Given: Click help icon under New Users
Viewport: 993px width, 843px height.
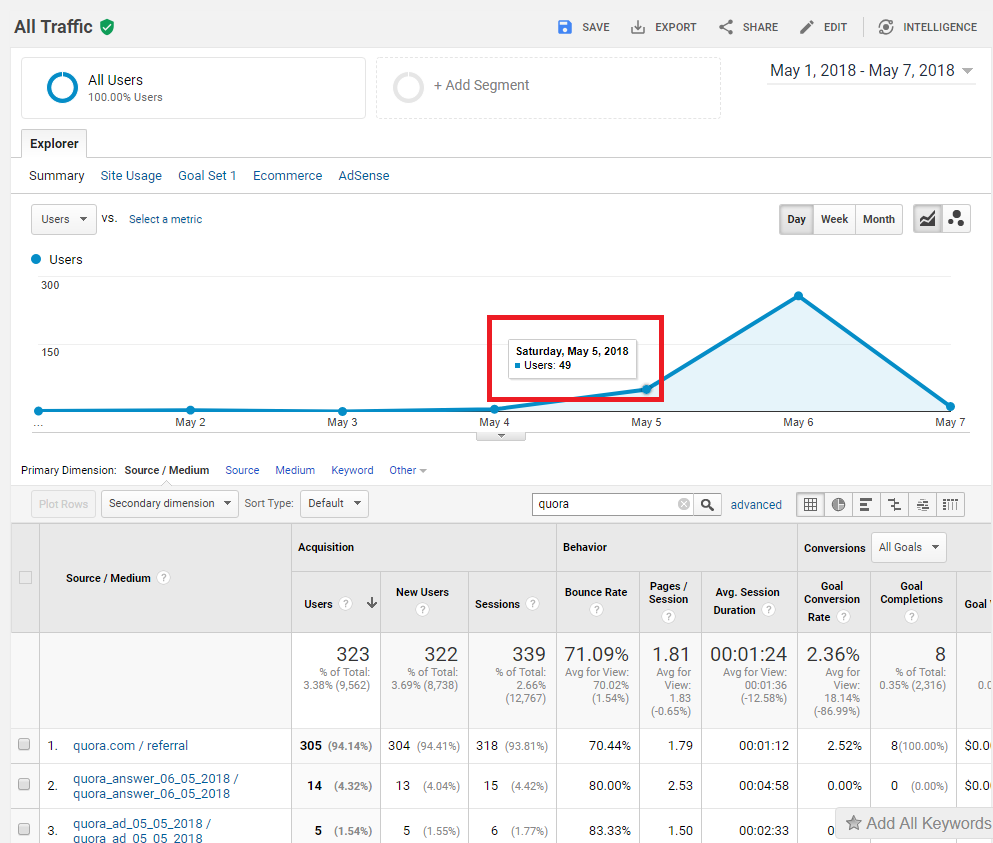Looking at the screenshot, I should click(x=422, y=609).
